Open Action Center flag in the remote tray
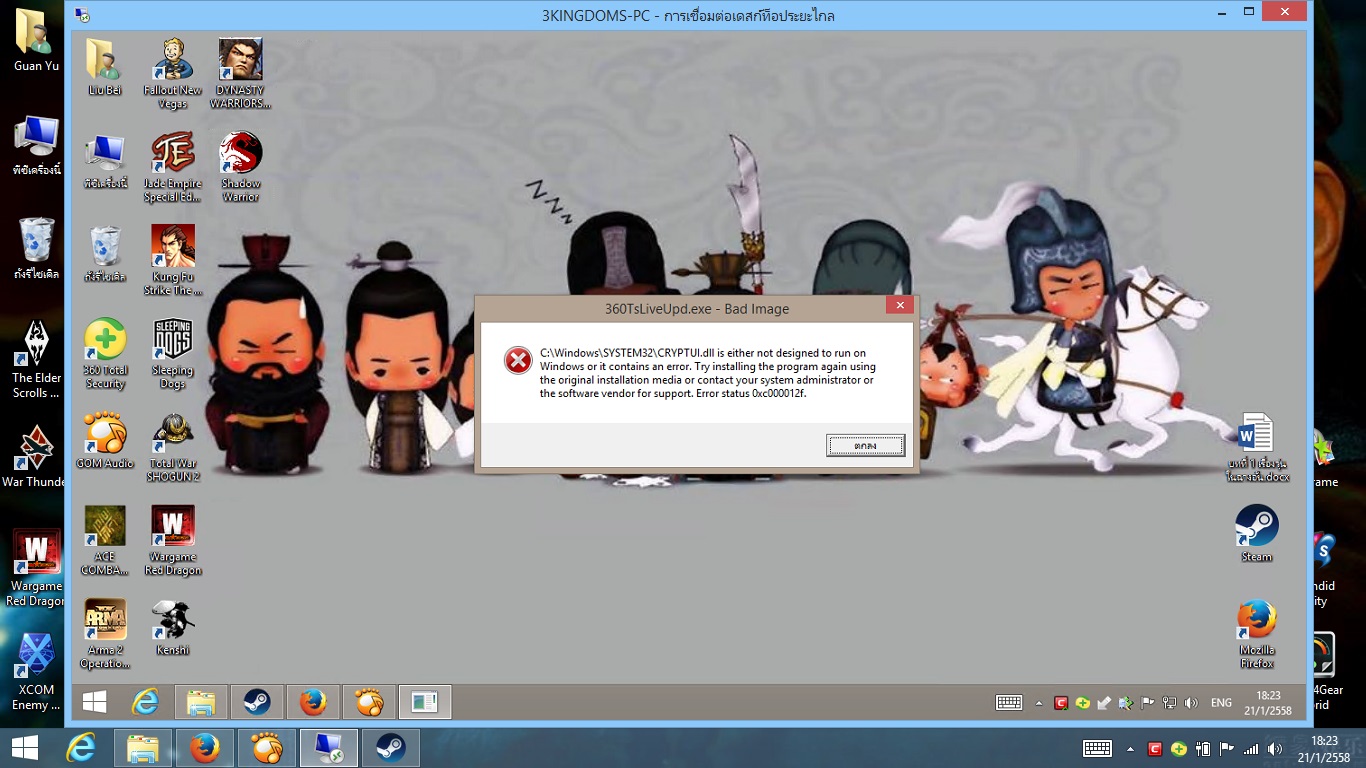1366x768 pixels. click(x=1147, y=703)
